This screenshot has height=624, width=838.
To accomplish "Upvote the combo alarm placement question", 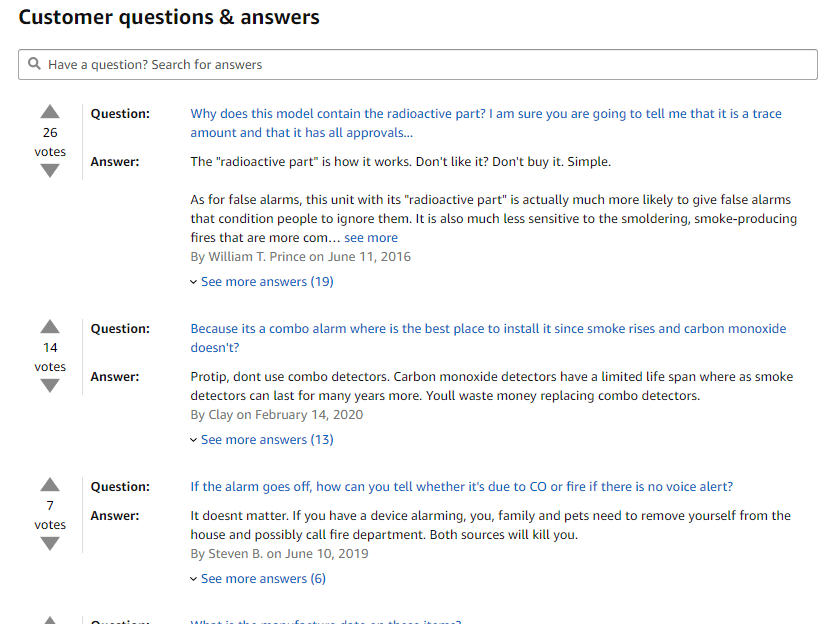I will [50, 326].
